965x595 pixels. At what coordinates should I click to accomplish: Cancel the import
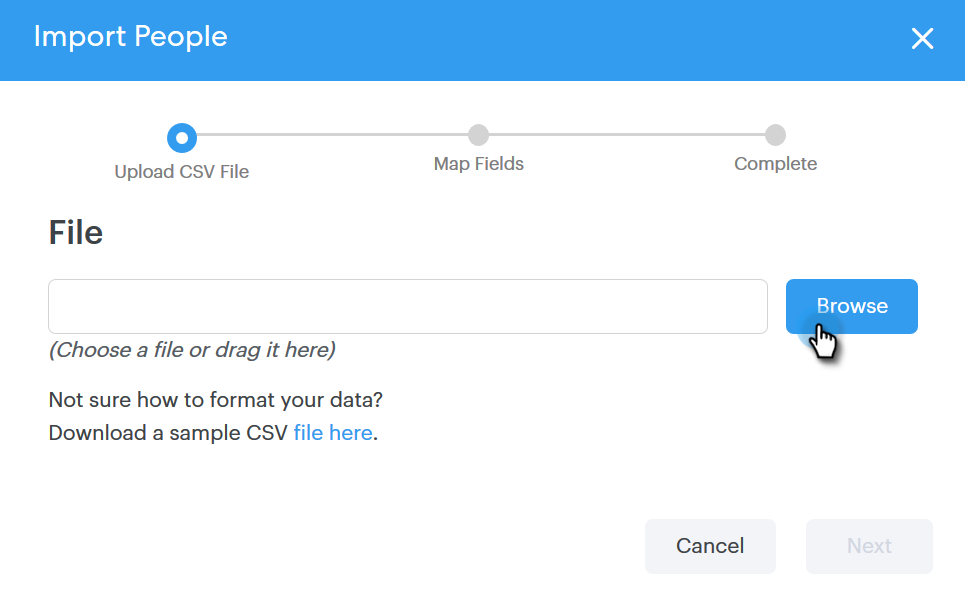coord(710,546)
